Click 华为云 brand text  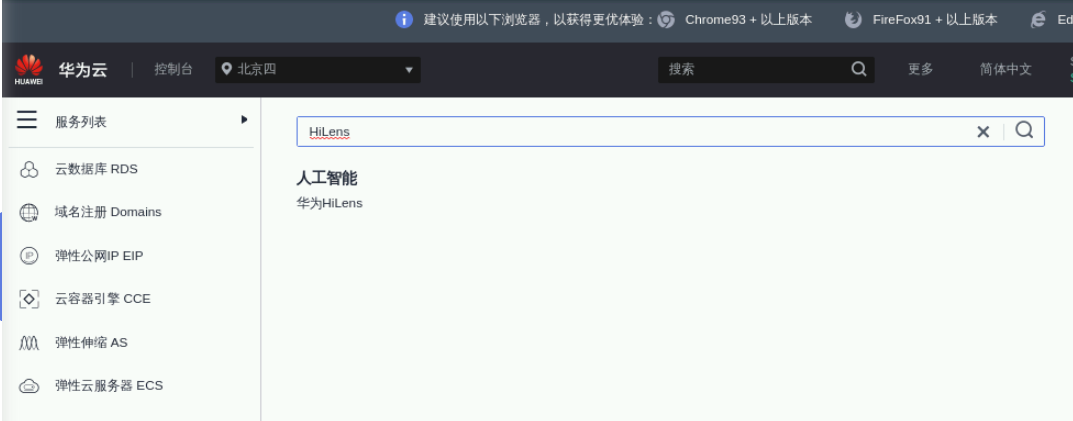tap(83, 70)
